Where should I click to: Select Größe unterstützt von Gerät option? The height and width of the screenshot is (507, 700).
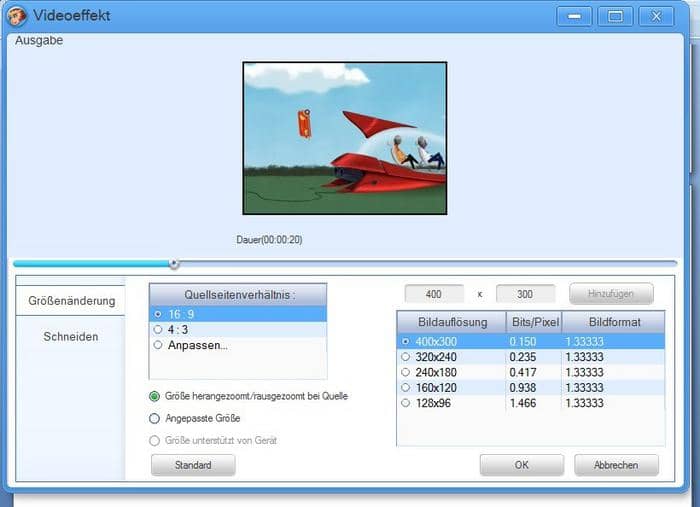(154, 441)
